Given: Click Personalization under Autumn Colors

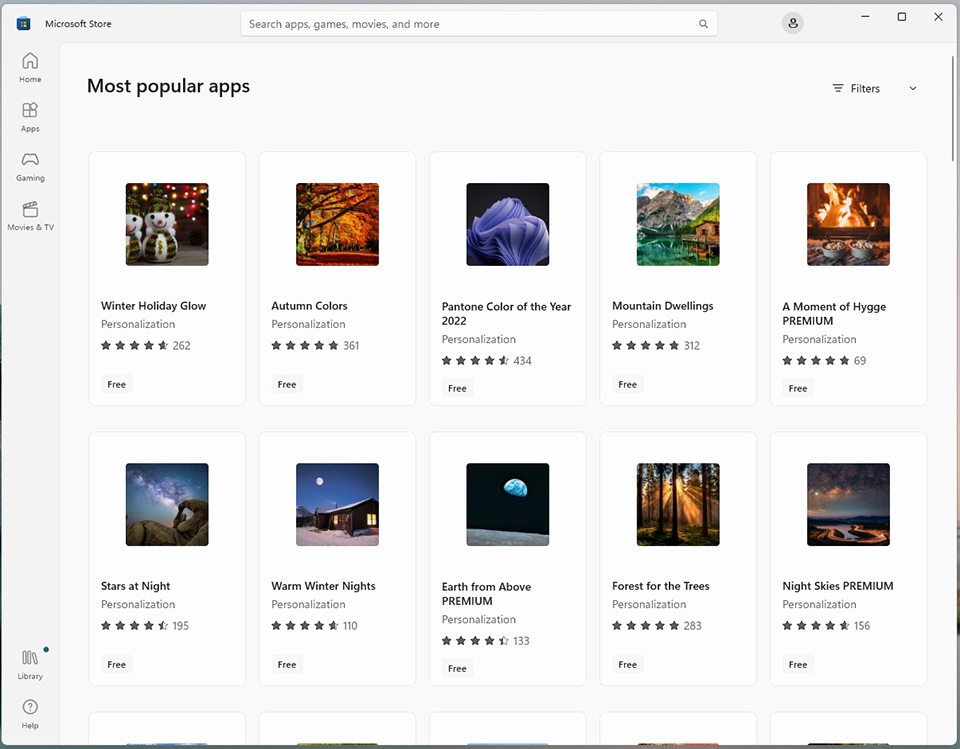Looking at the screenshot, I should pos(308,324).
